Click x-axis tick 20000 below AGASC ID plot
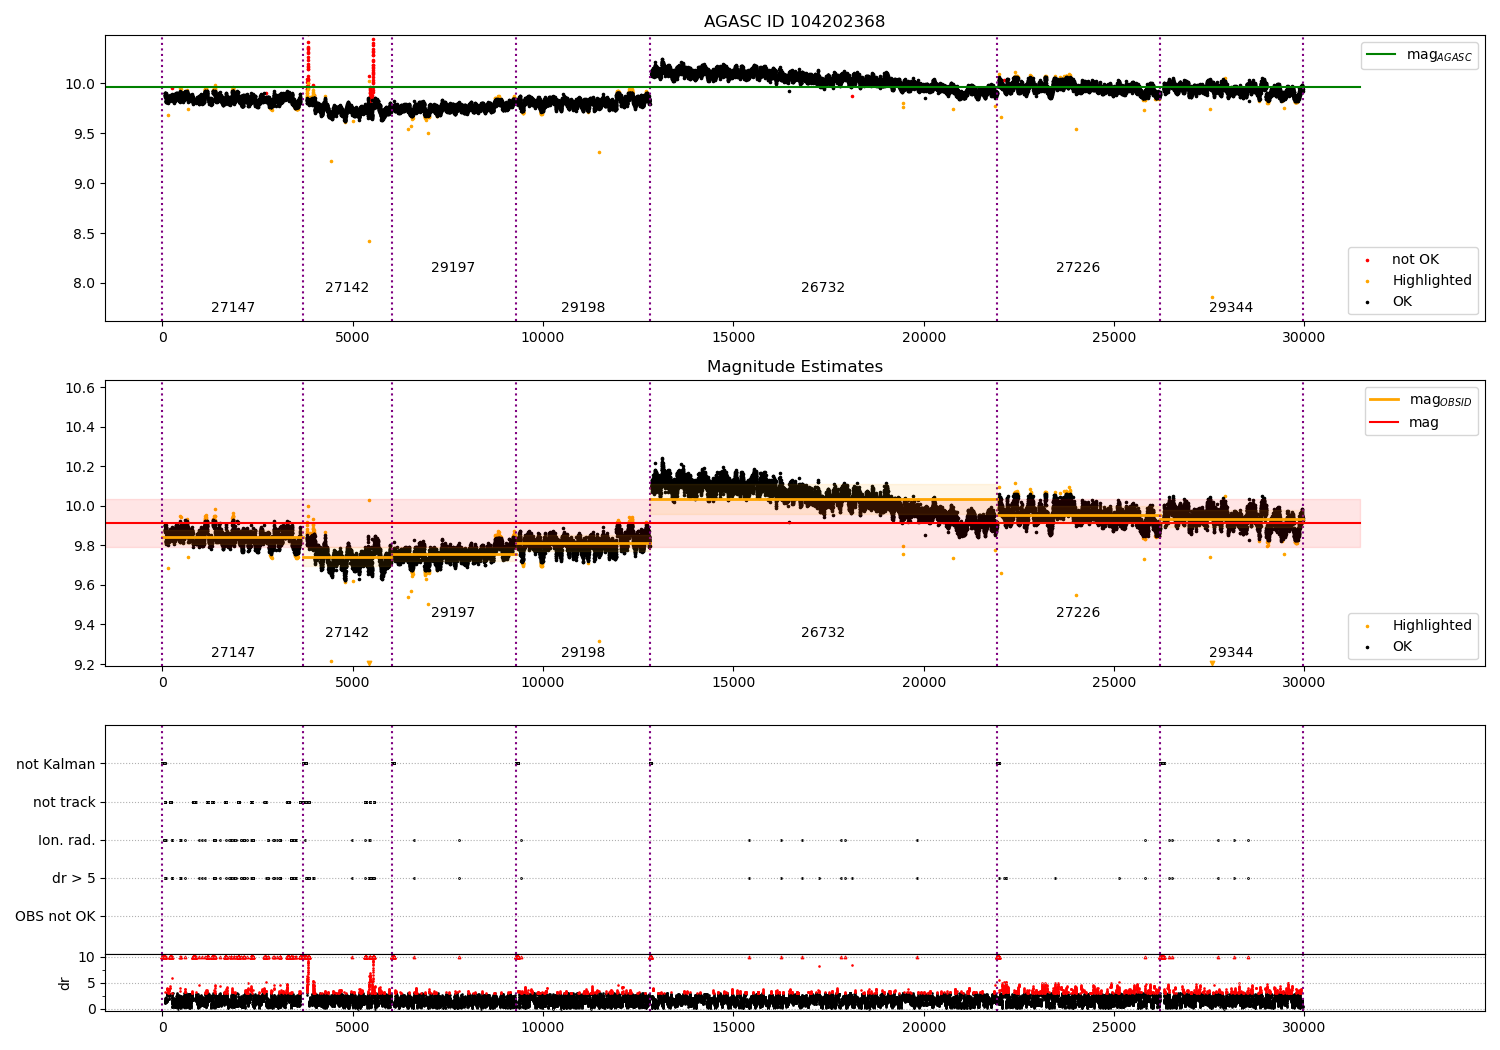 click(924, 337)
